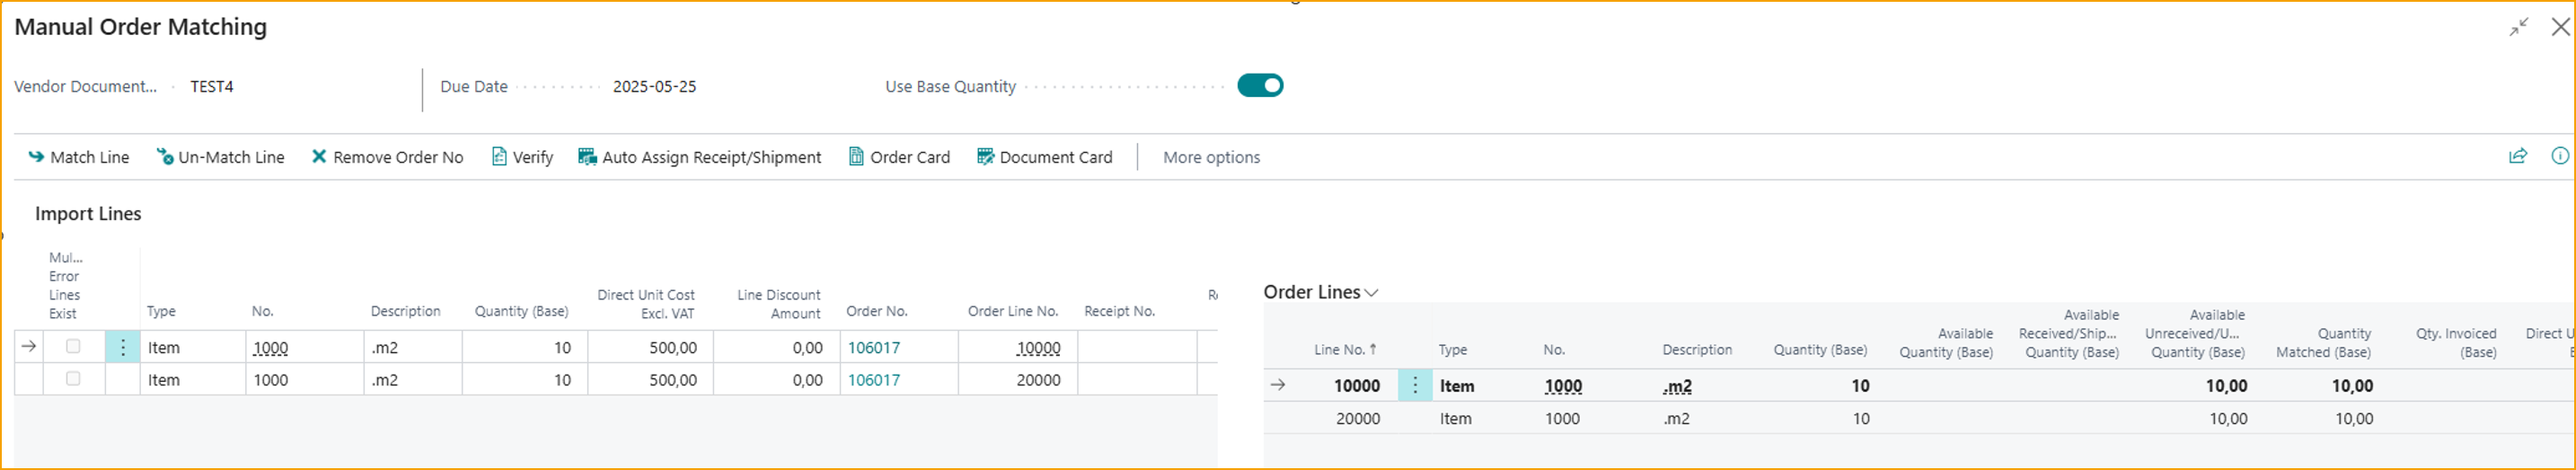Click the Verify document icon
Screen dimensions: 2576x470
coord(499,157)
